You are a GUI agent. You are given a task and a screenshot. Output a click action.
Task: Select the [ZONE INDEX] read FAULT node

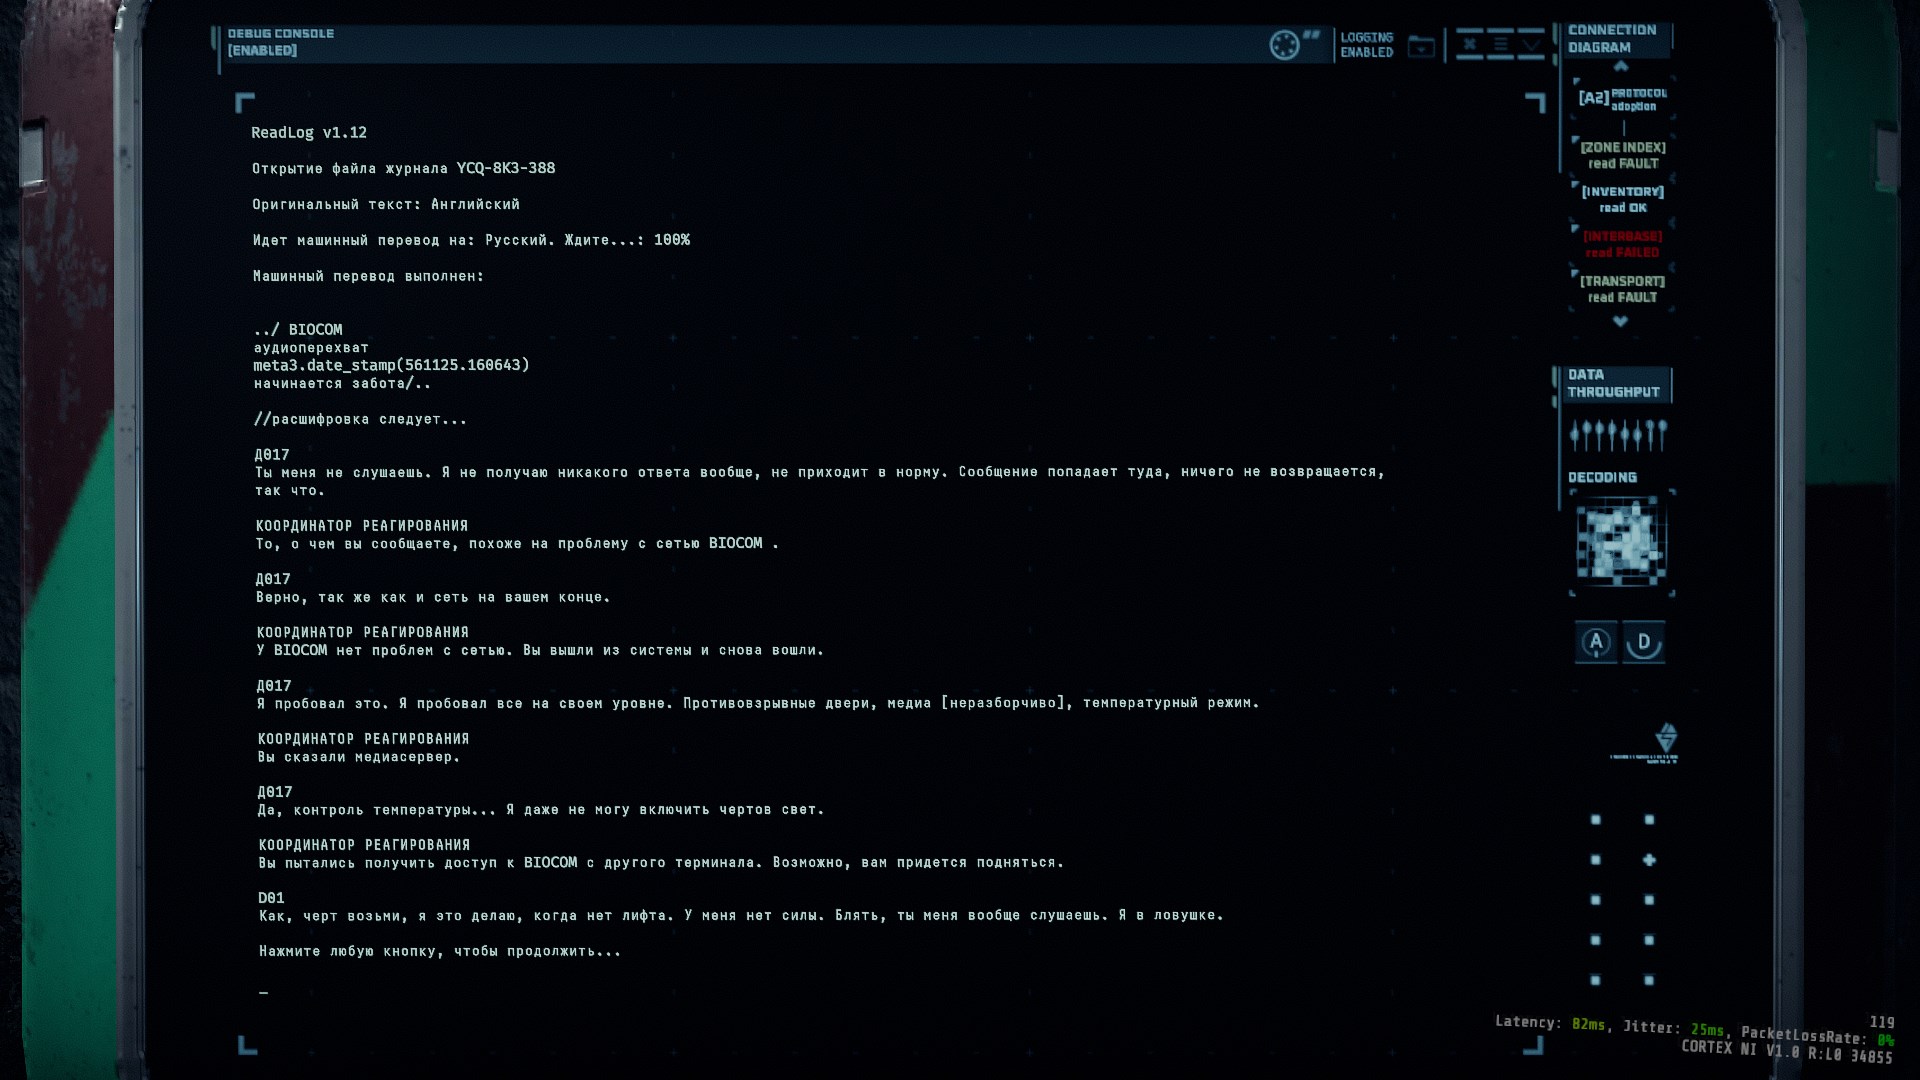(x=1623, y=155)
